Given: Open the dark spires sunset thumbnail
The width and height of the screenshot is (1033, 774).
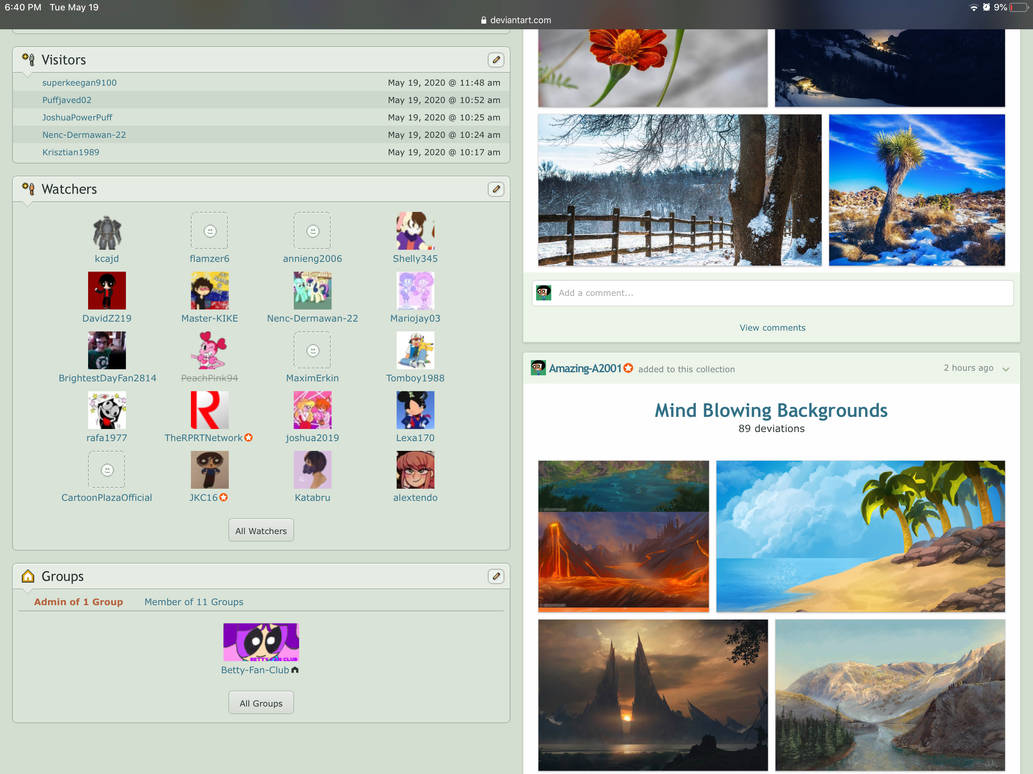Looking at the screenshot, I should (653, 695).
